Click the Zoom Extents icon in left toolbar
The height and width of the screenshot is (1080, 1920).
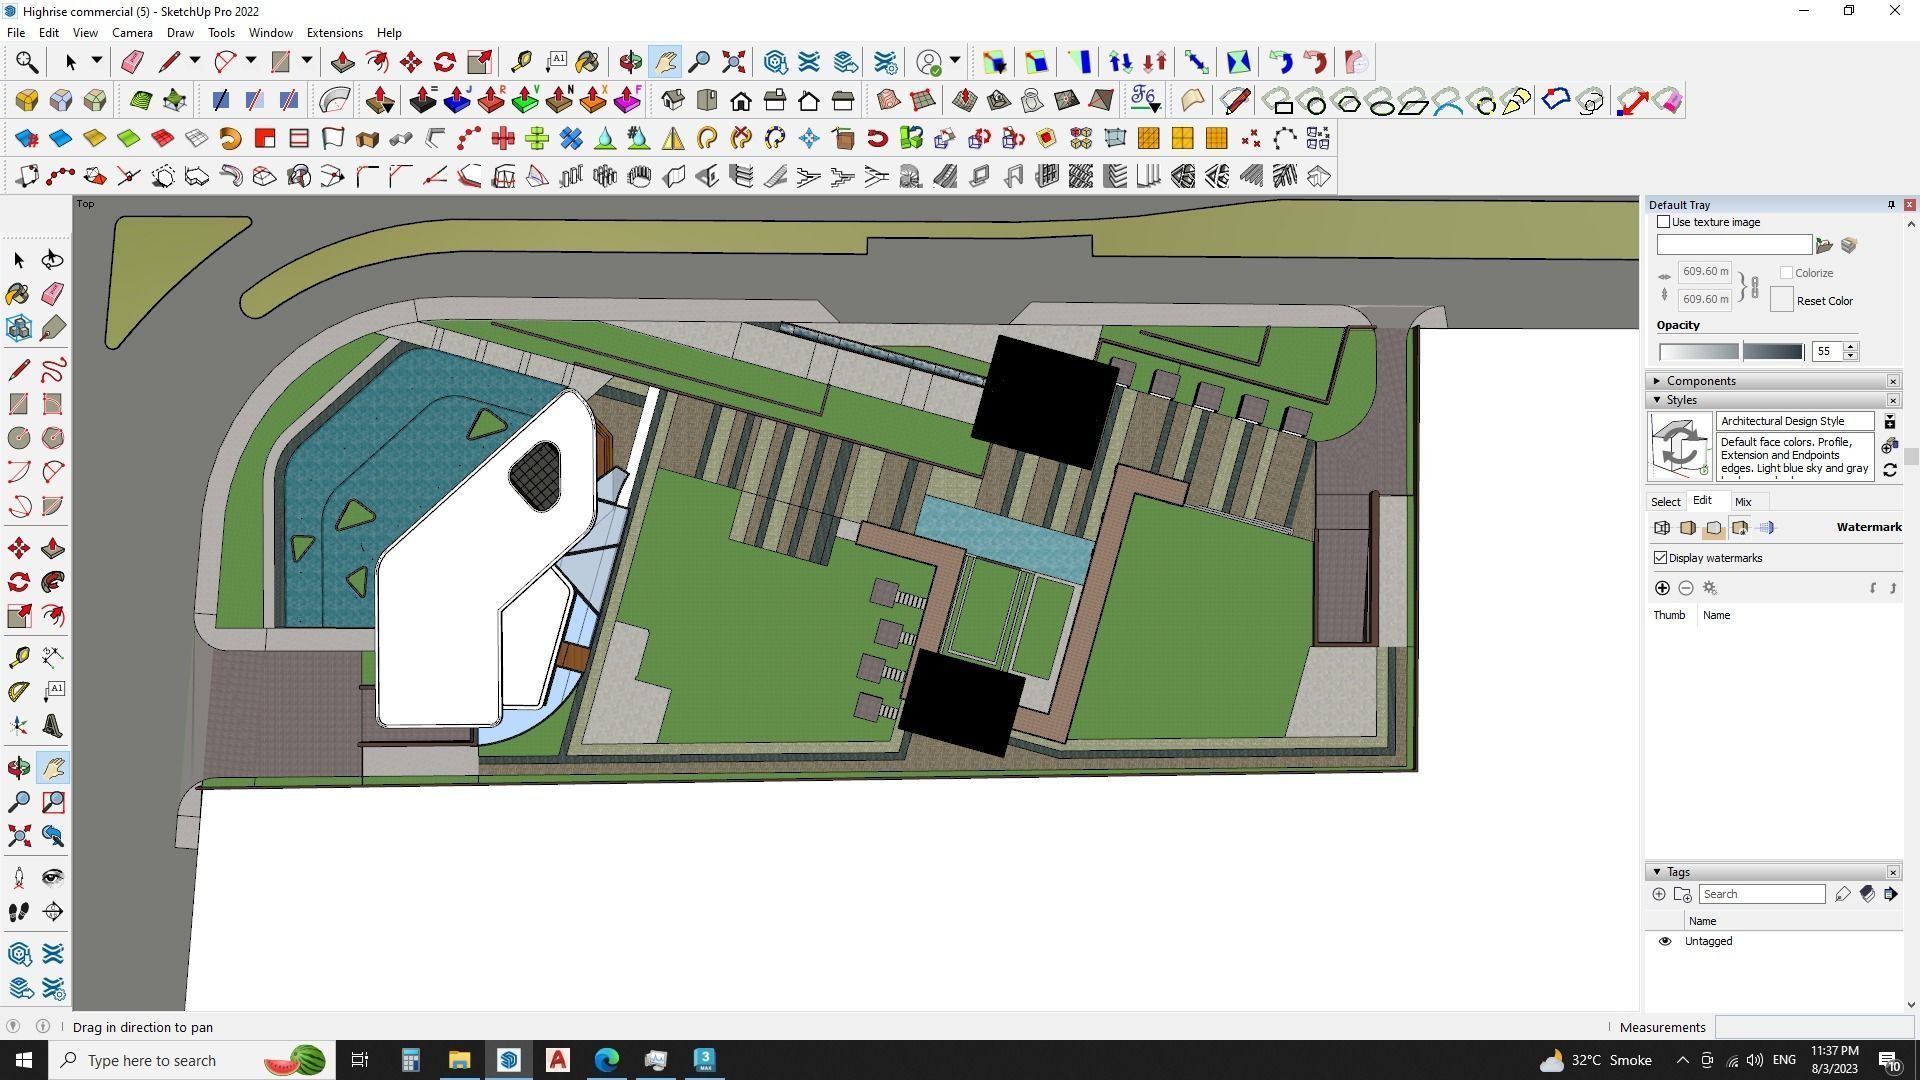click(x=18, y=836)
